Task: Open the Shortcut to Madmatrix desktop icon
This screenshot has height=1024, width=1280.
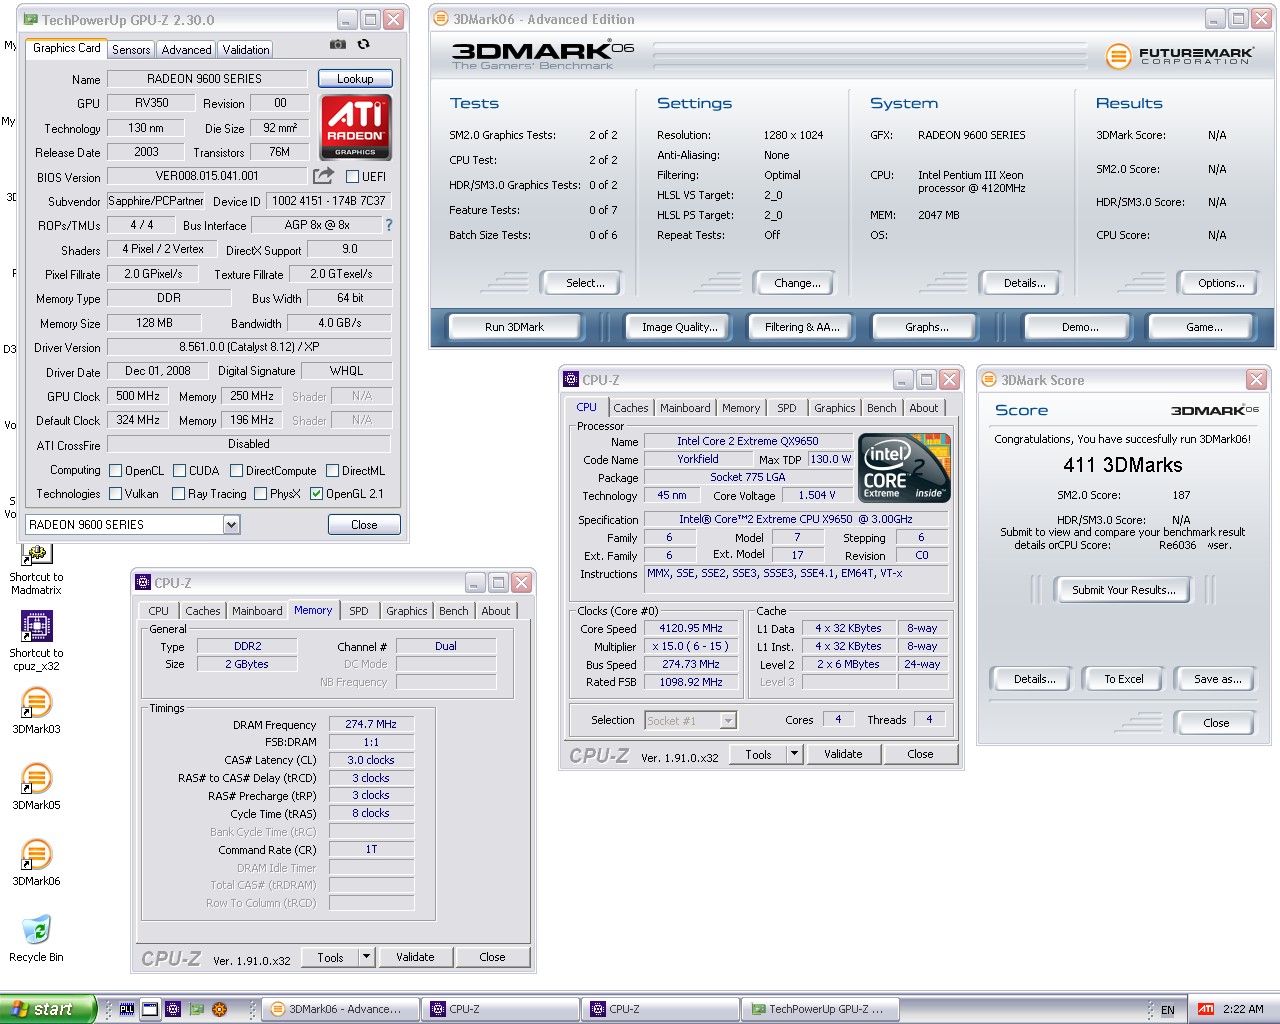Action: (36, 568)
